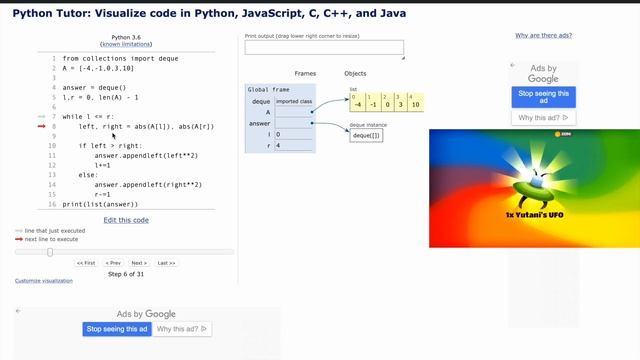
Task: Click code line 'answer.appendleft(left**2)'
Action: coord(146,156)
